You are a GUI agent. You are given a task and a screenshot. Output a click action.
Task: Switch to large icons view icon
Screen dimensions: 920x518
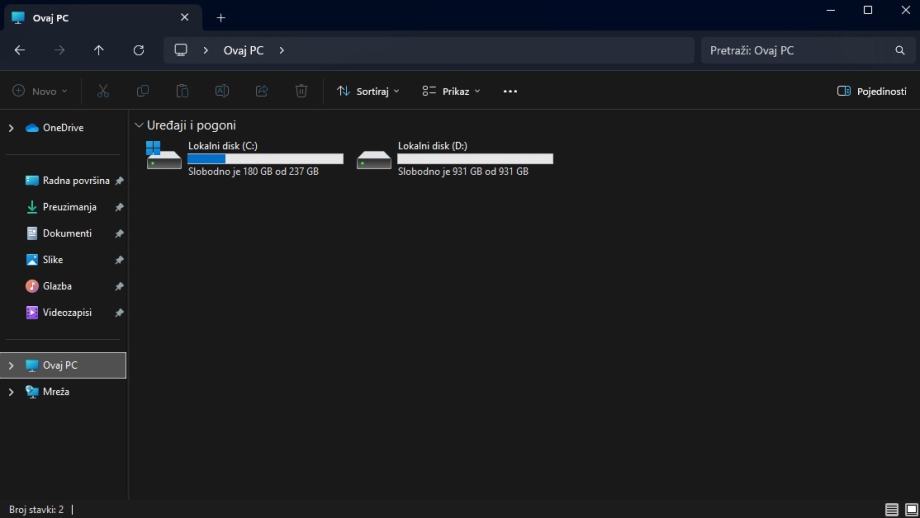[911, 509]
